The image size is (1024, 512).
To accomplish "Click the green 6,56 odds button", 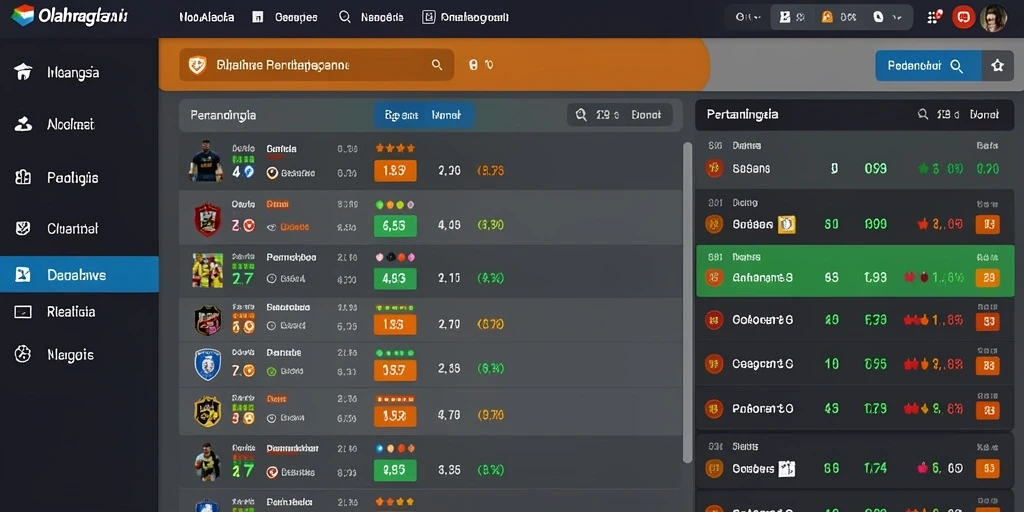I will [395, 225].
